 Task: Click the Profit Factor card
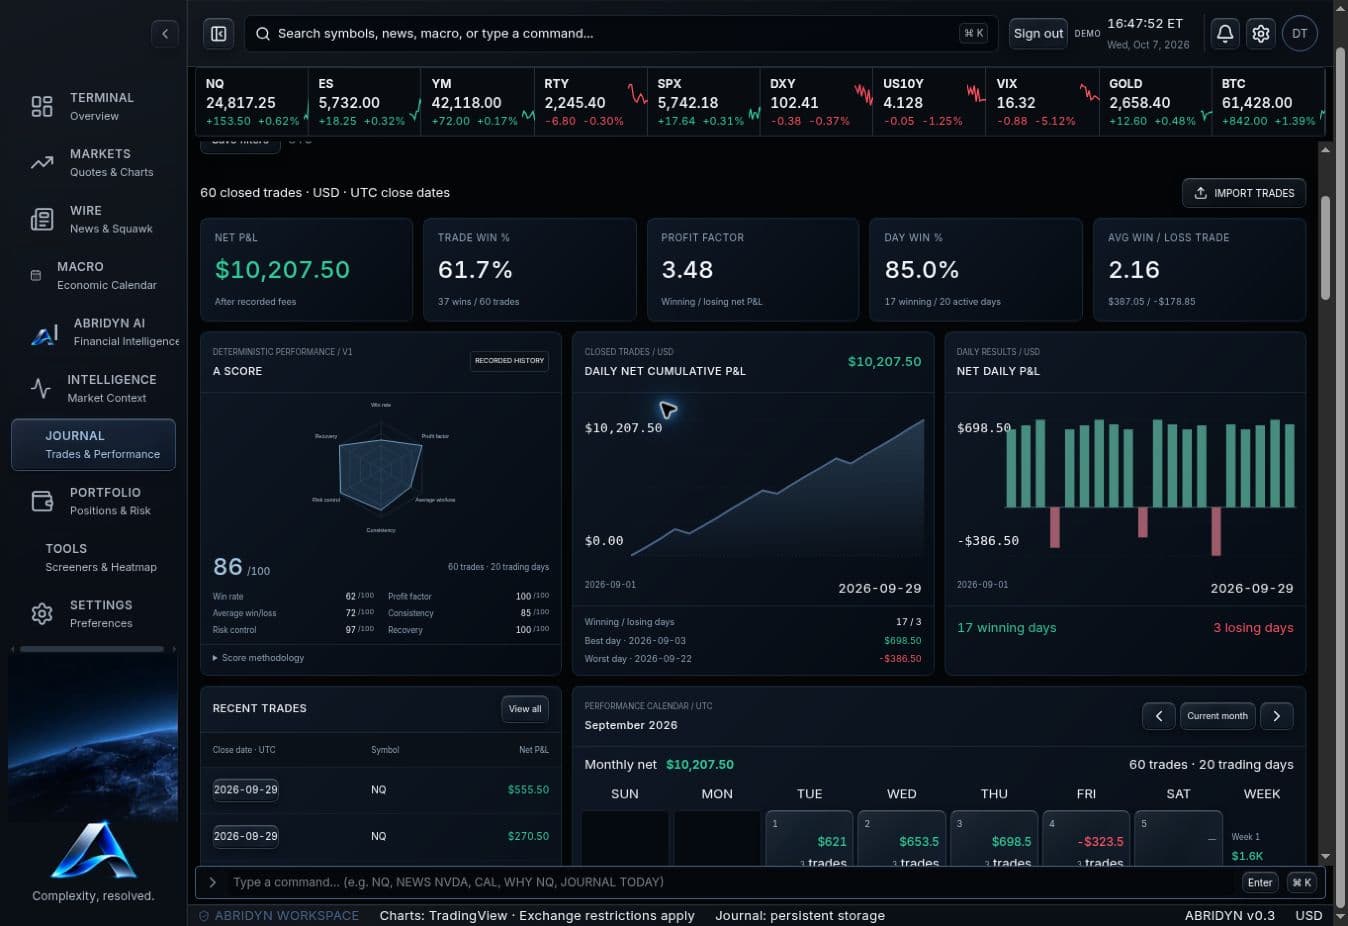click(753, 270)
